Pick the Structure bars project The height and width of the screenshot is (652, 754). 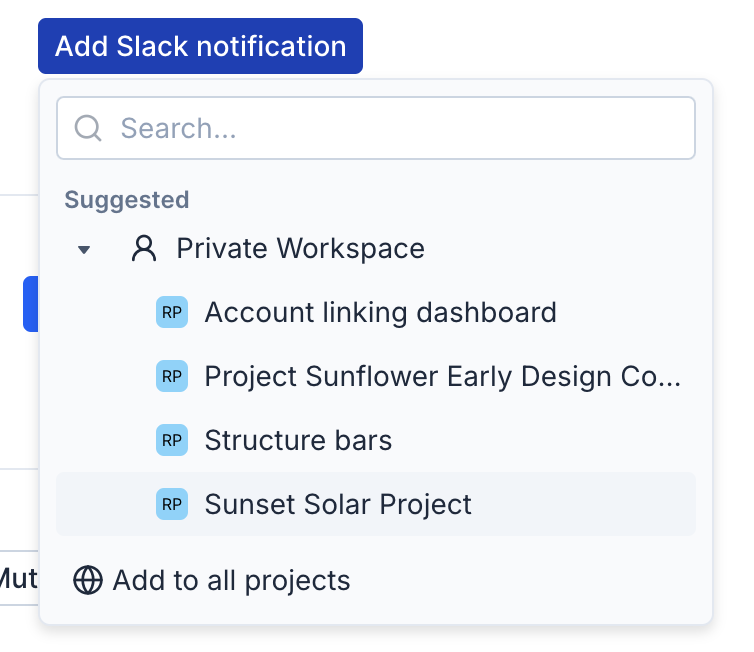point(298,441)
